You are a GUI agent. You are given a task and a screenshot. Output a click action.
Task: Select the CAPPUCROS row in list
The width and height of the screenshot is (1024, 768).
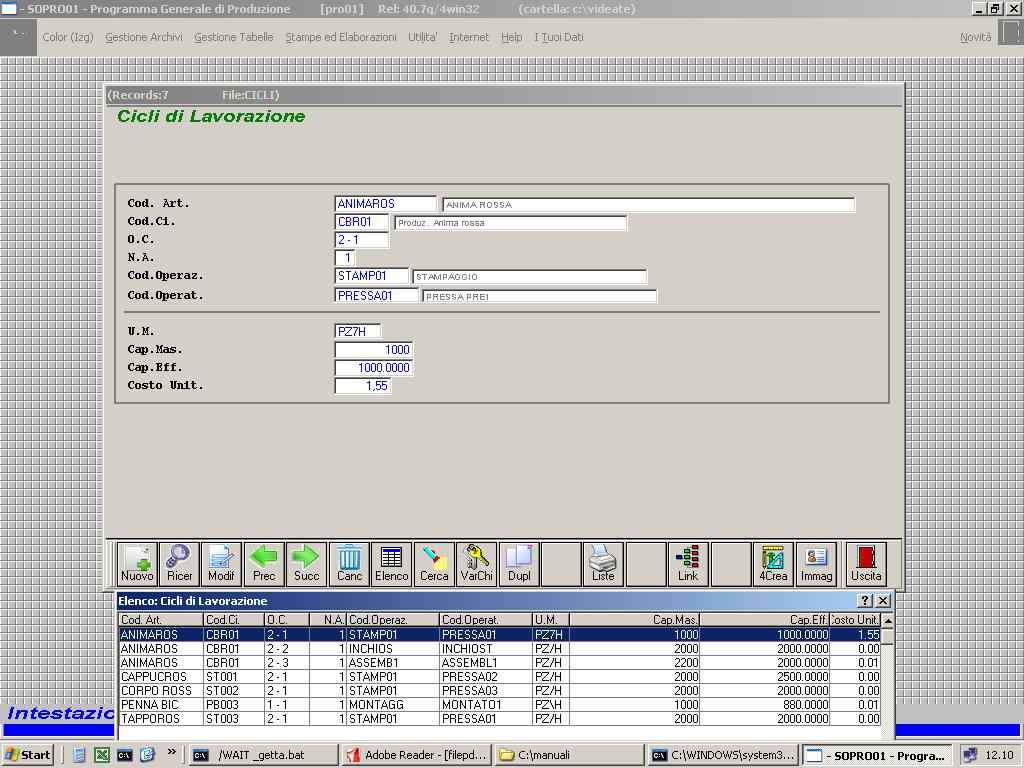coord(500,677)
